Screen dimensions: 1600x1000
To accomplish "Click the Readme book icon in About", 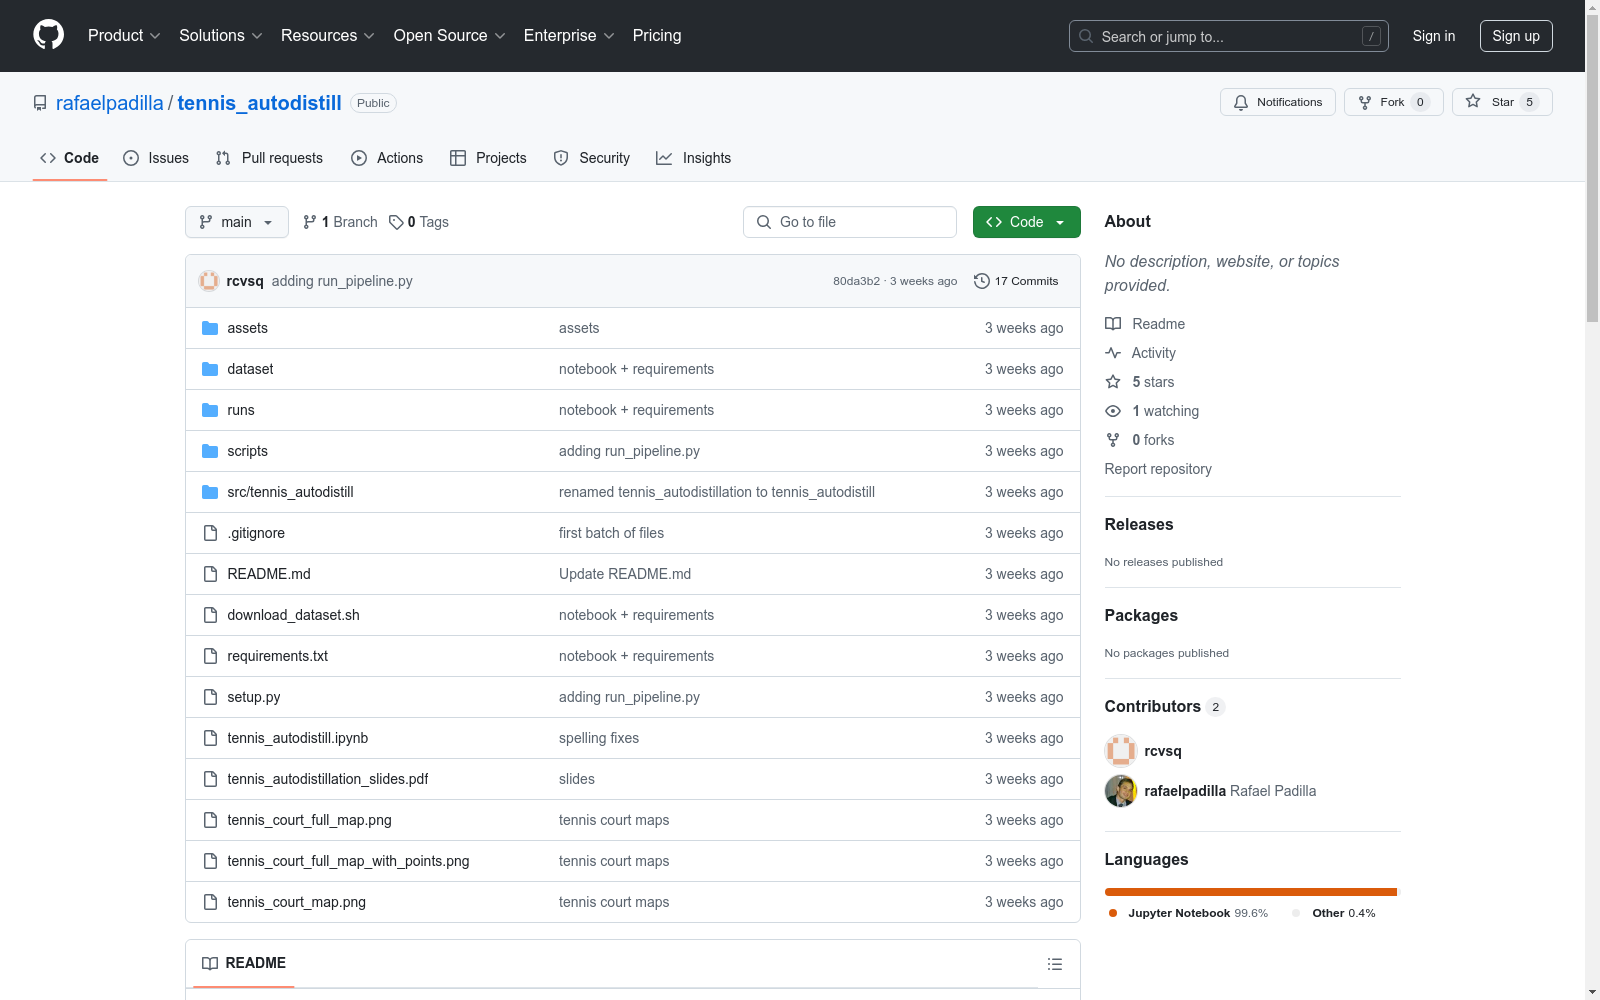I will tap(1113, 324).
